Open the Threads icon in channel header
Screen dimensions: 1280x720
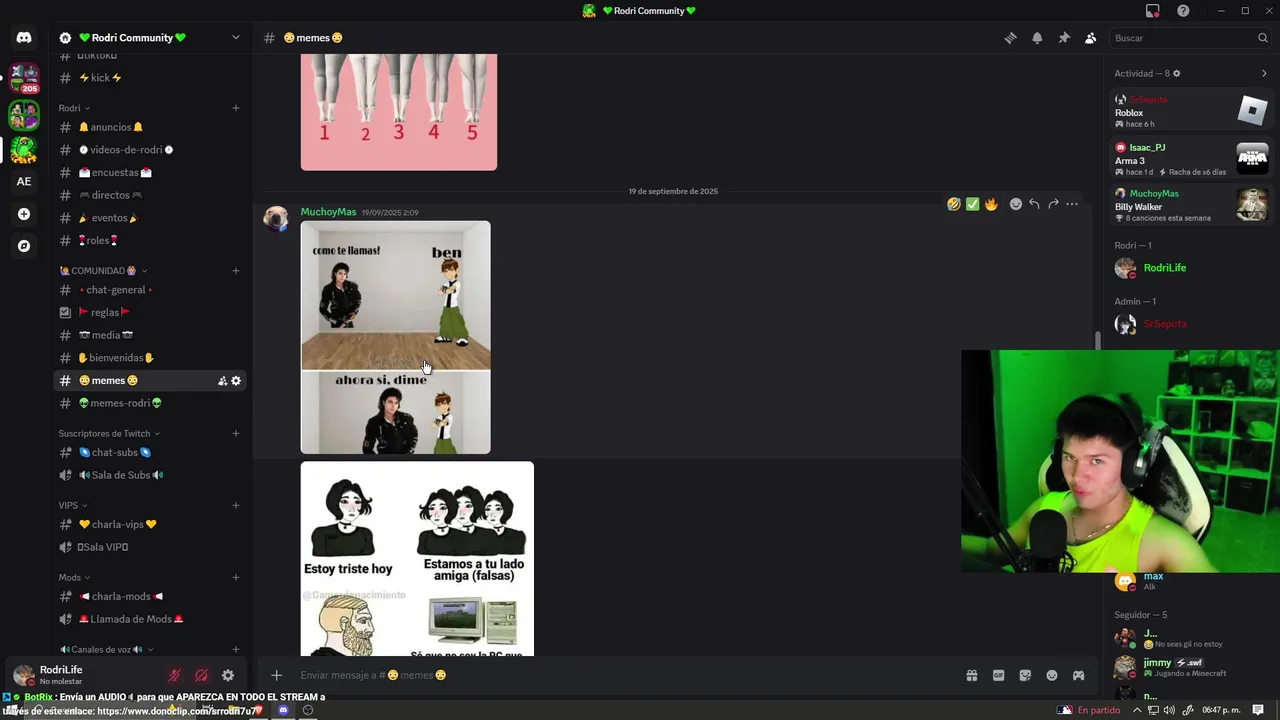(1010, 38)
